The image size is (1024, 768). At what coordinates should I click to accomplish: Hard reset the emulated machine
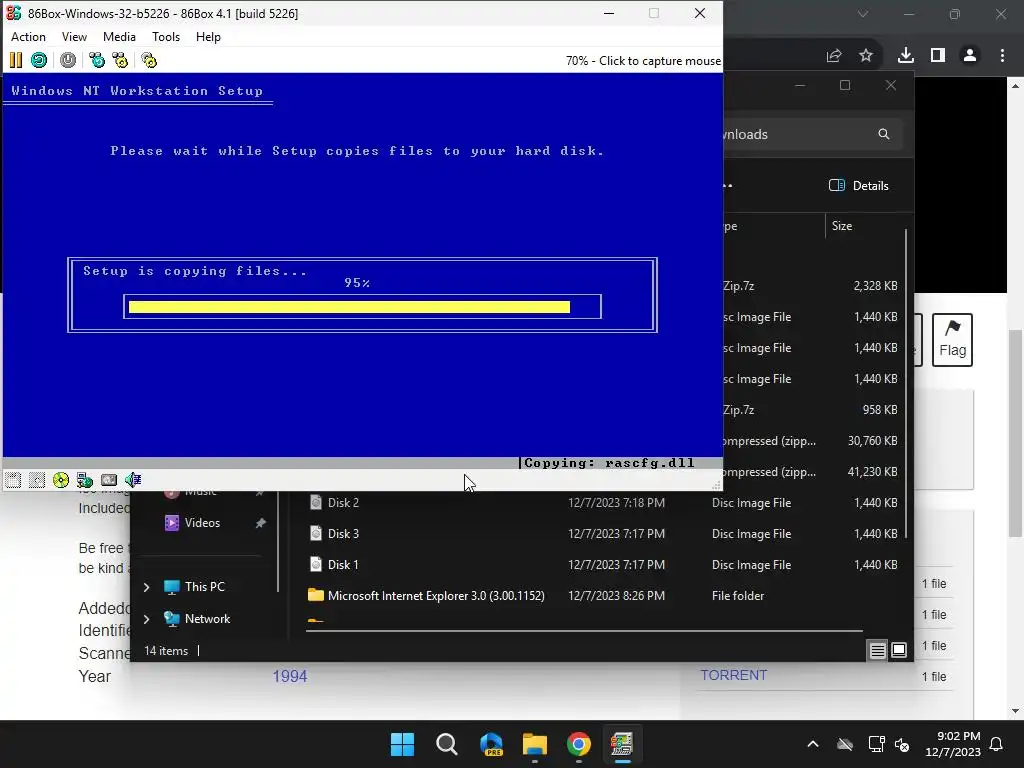[x=39, y=61]
